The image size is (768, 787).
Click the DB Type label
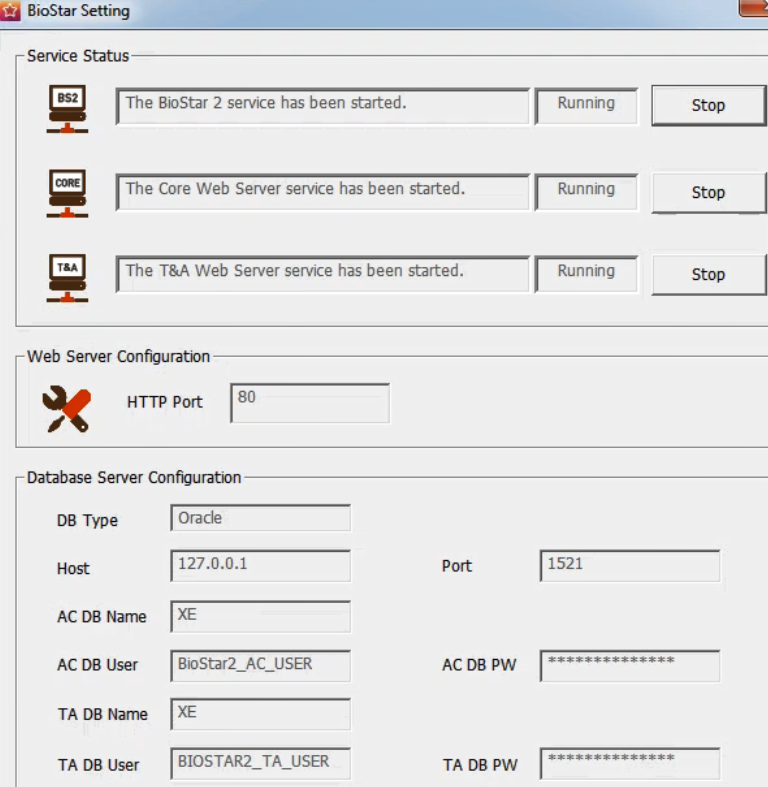coord(87,520)
